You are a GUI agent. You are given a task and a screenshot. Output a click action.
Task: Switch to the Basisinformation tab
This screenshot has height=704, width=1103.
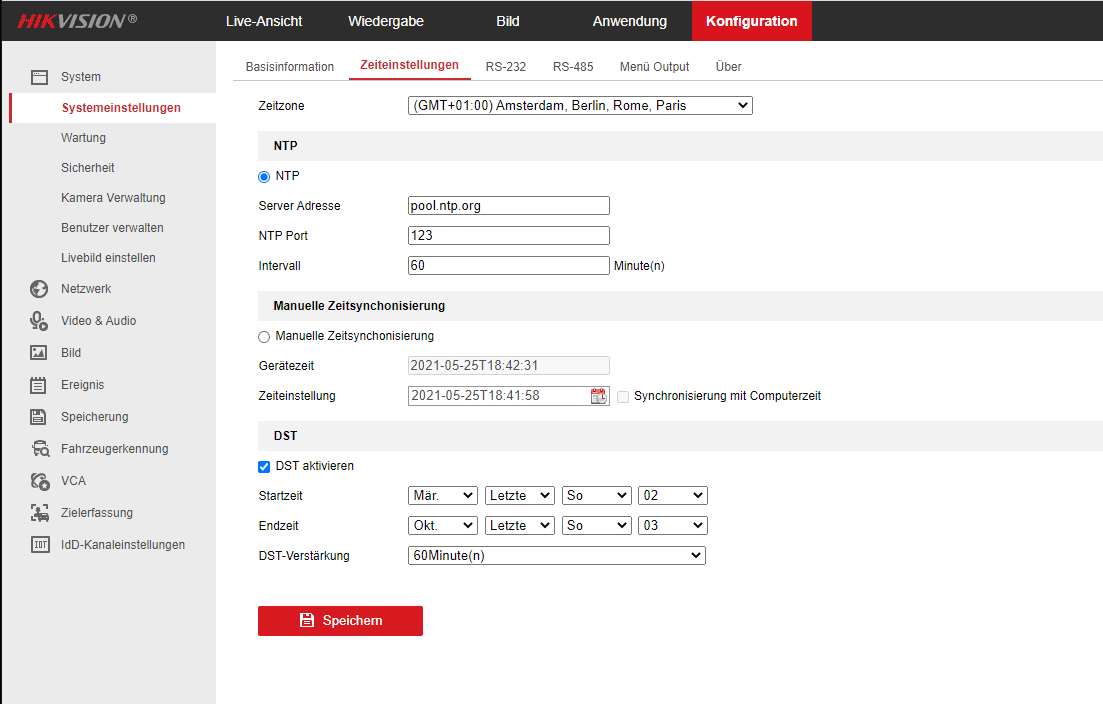pos(290,67)
